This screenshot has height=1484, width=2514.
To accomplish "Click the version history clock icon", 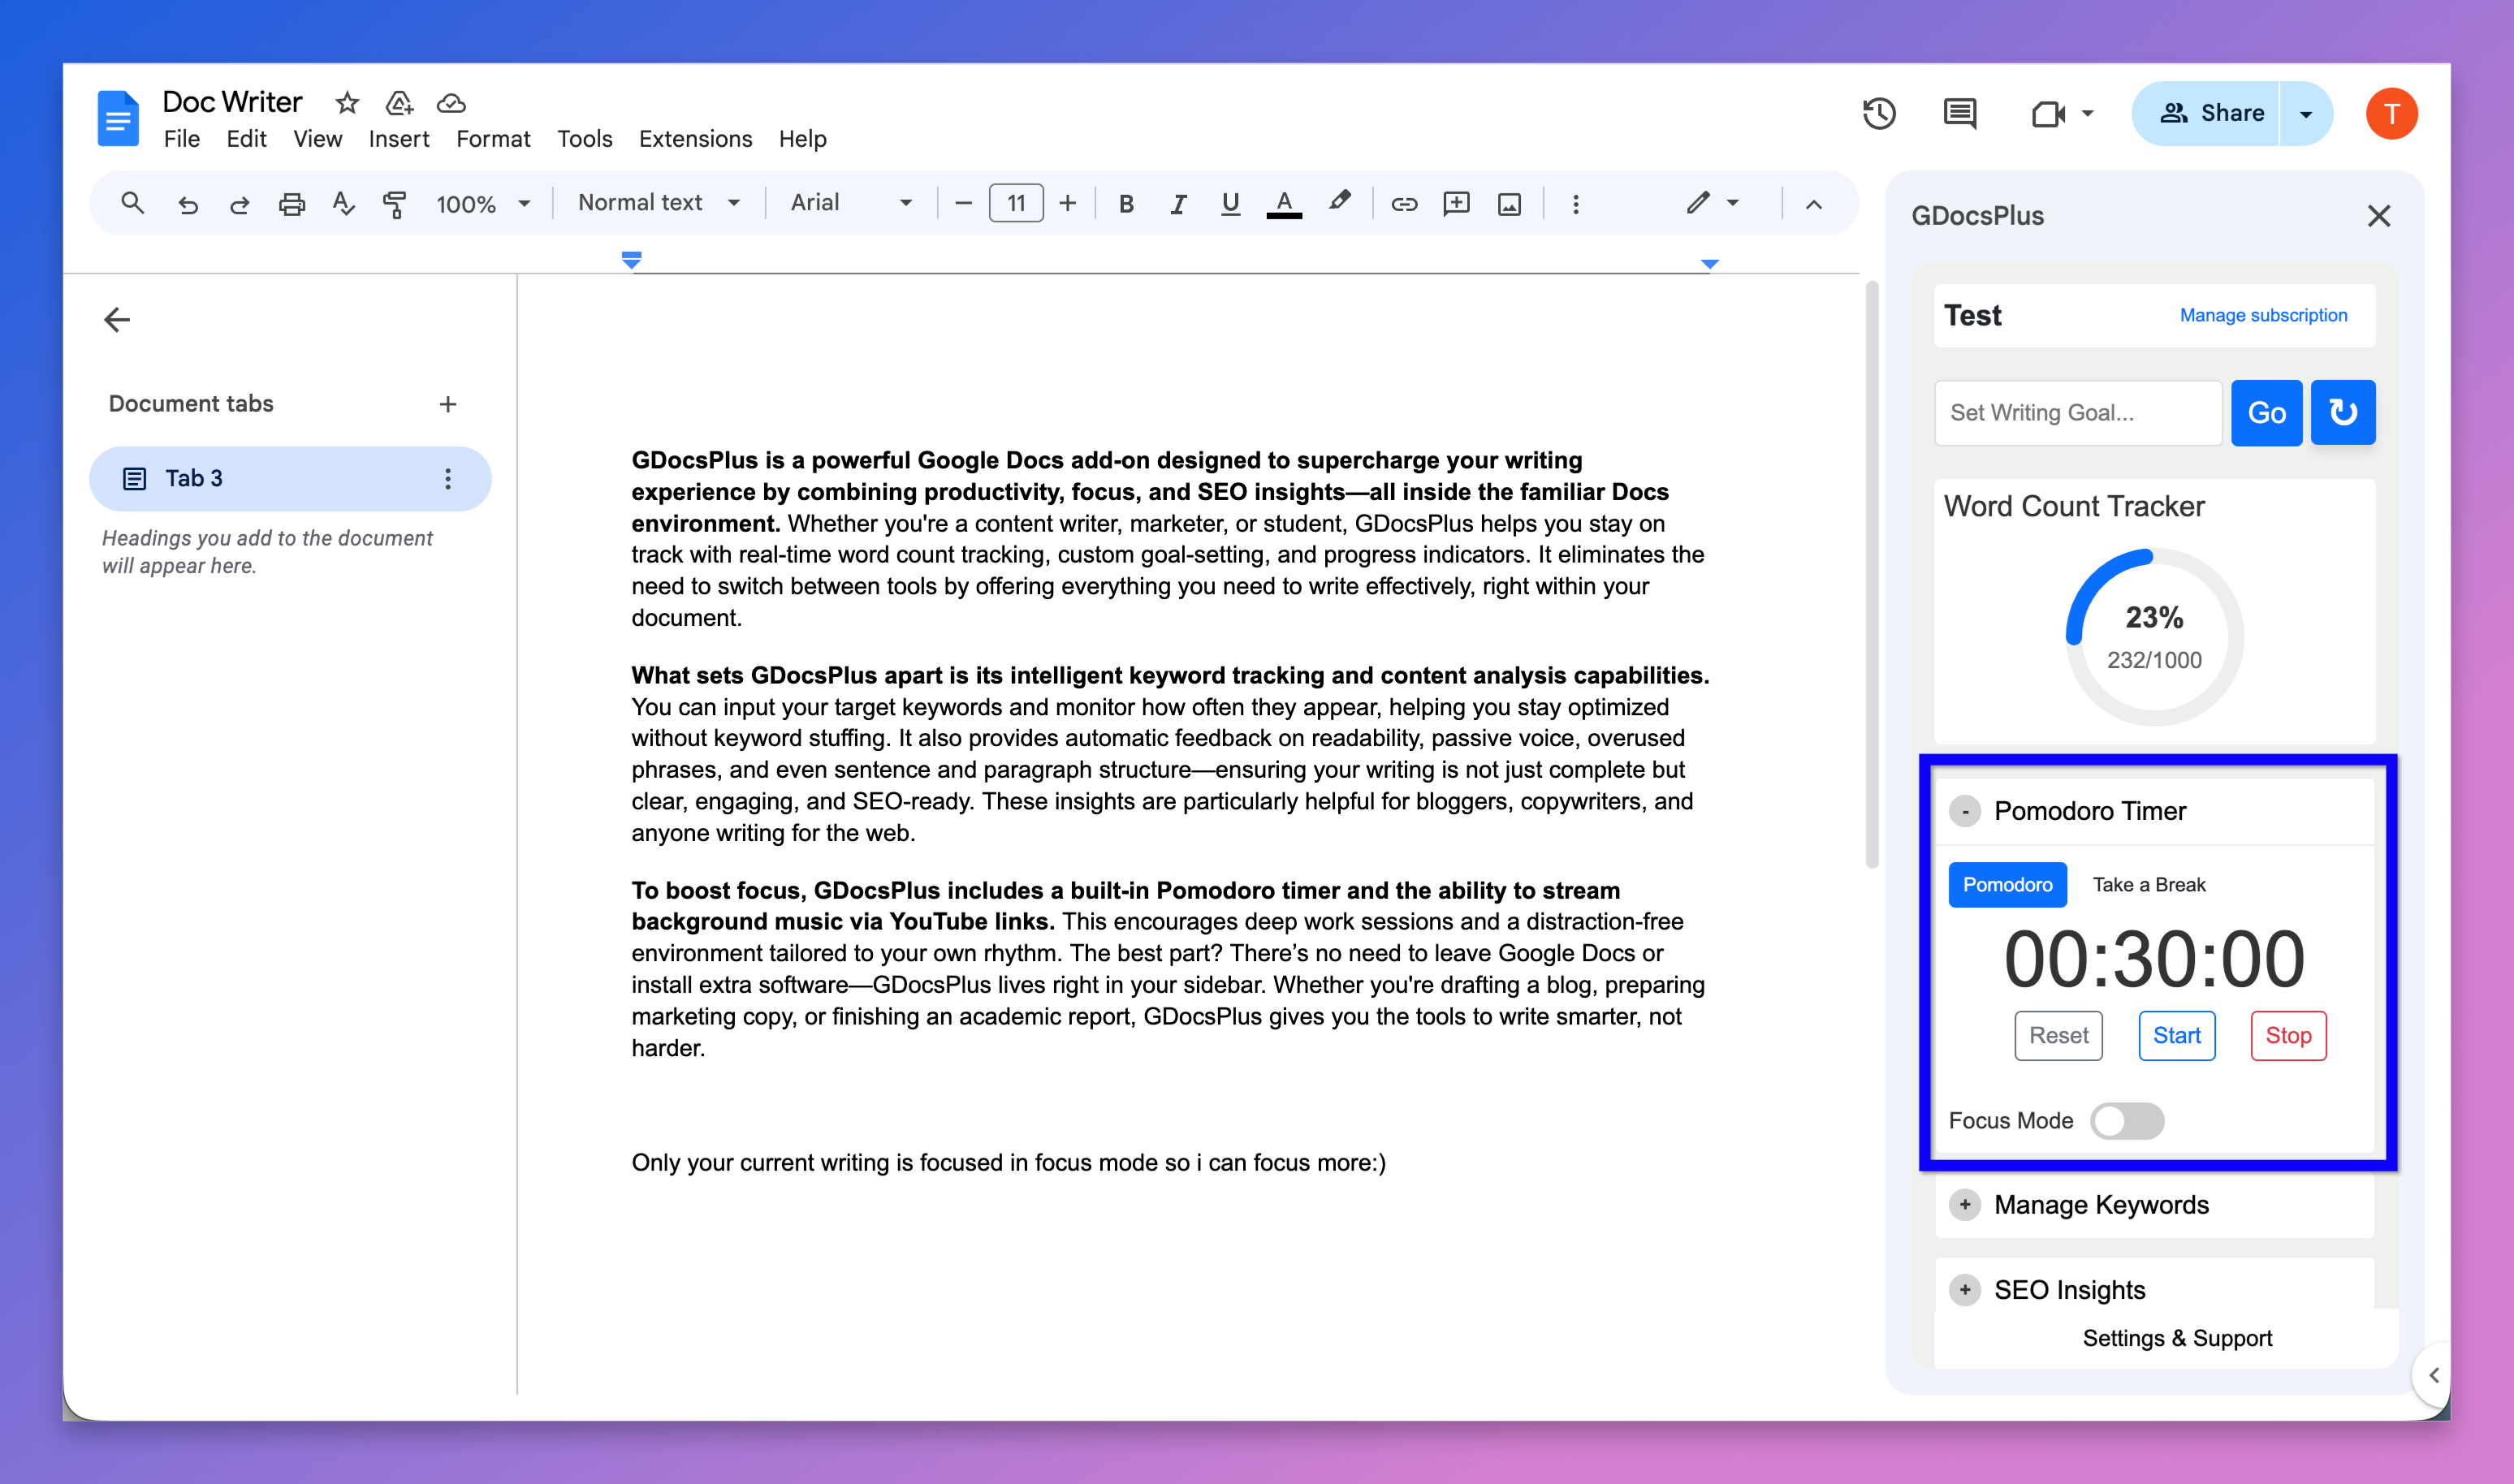I will 1879,113.
